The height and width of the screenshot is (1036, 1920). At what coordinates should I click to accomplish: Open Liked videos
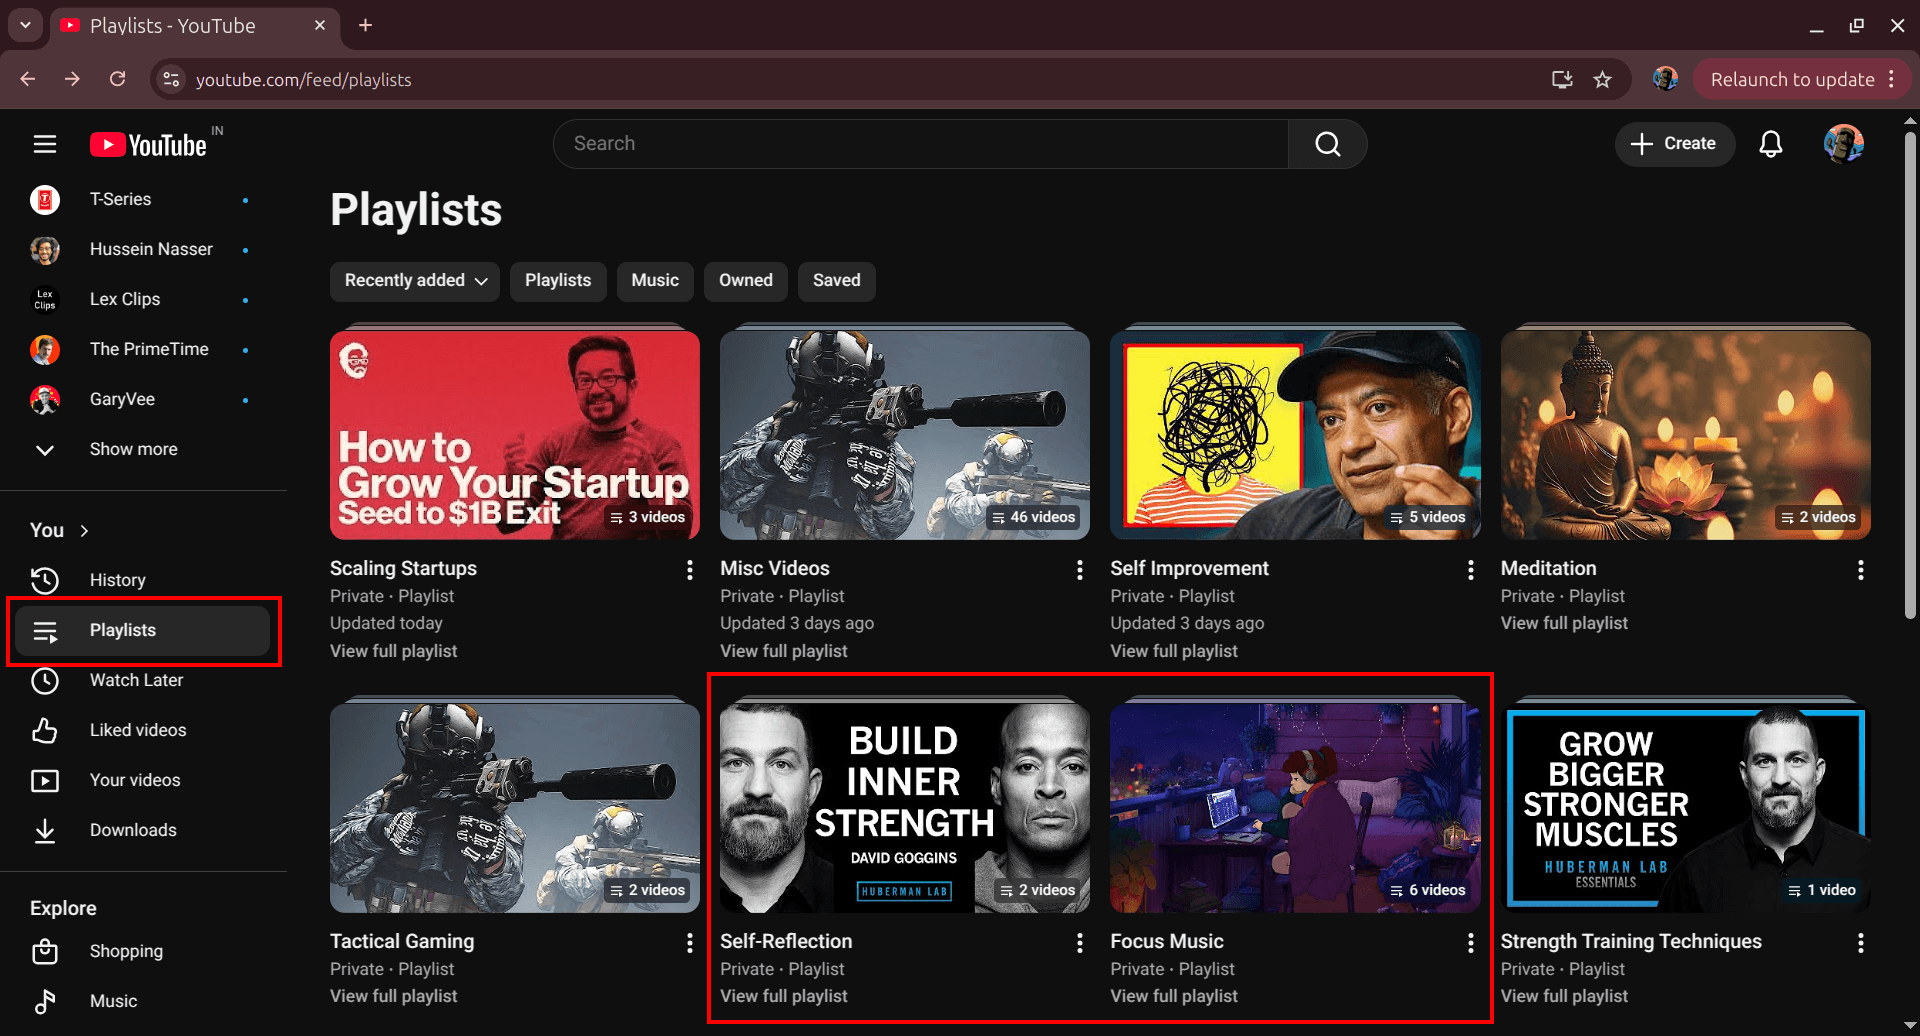(138, 730)
